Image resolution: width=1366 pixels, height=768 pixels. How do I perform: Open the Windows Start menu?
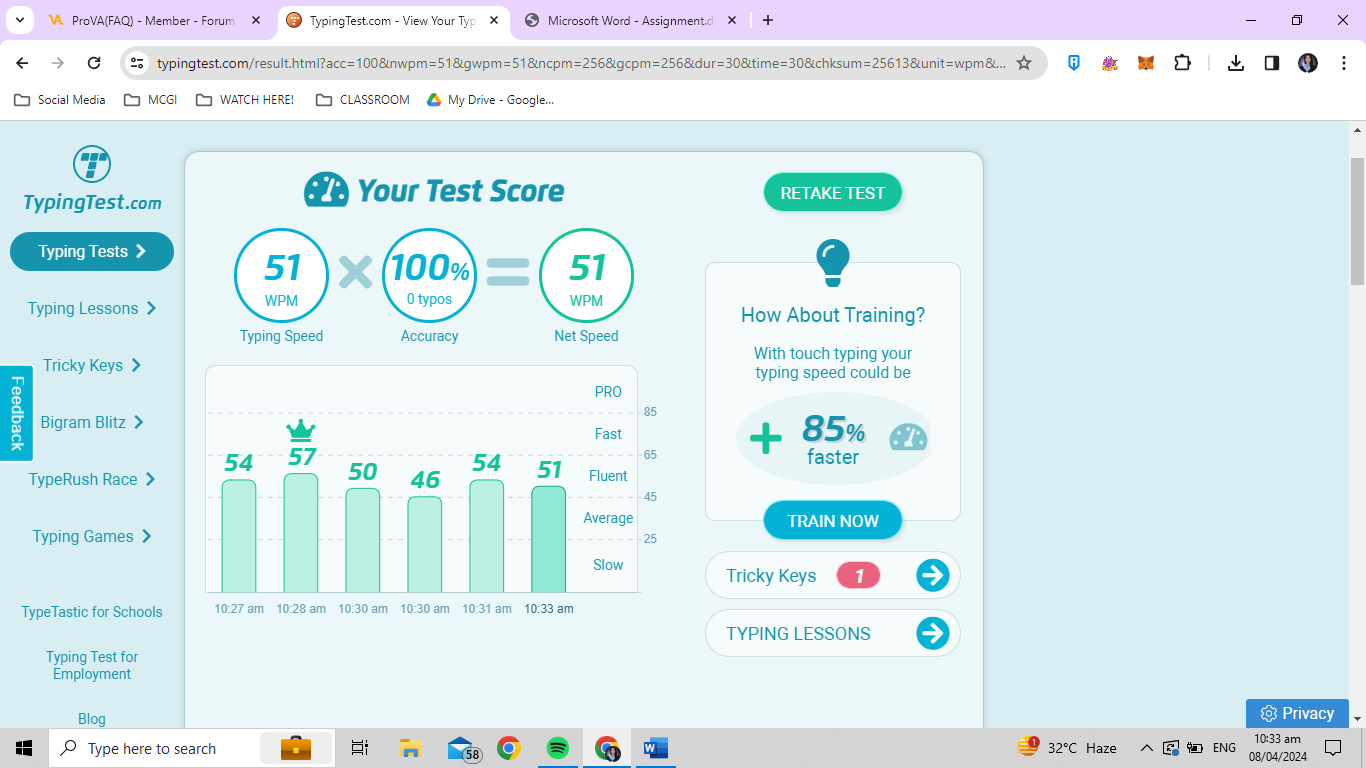click(24, 748)
